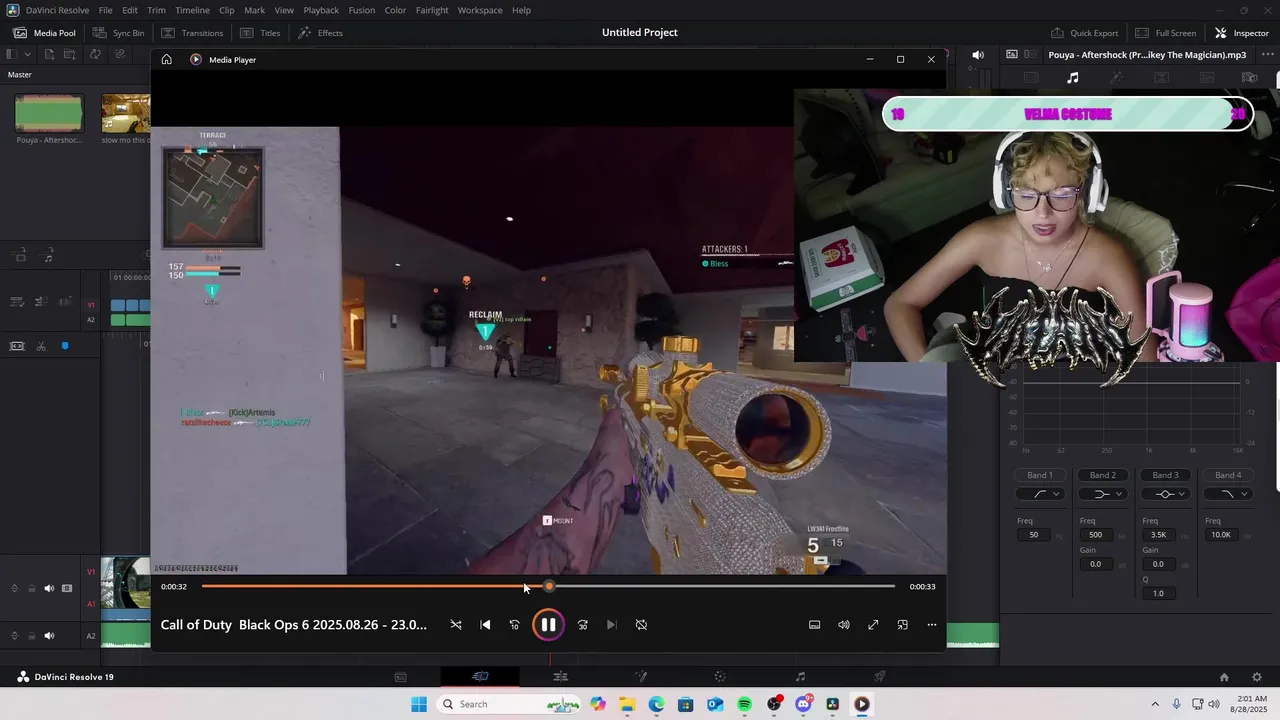Skip forward 30 seconds in Media Player

point(582,625)
